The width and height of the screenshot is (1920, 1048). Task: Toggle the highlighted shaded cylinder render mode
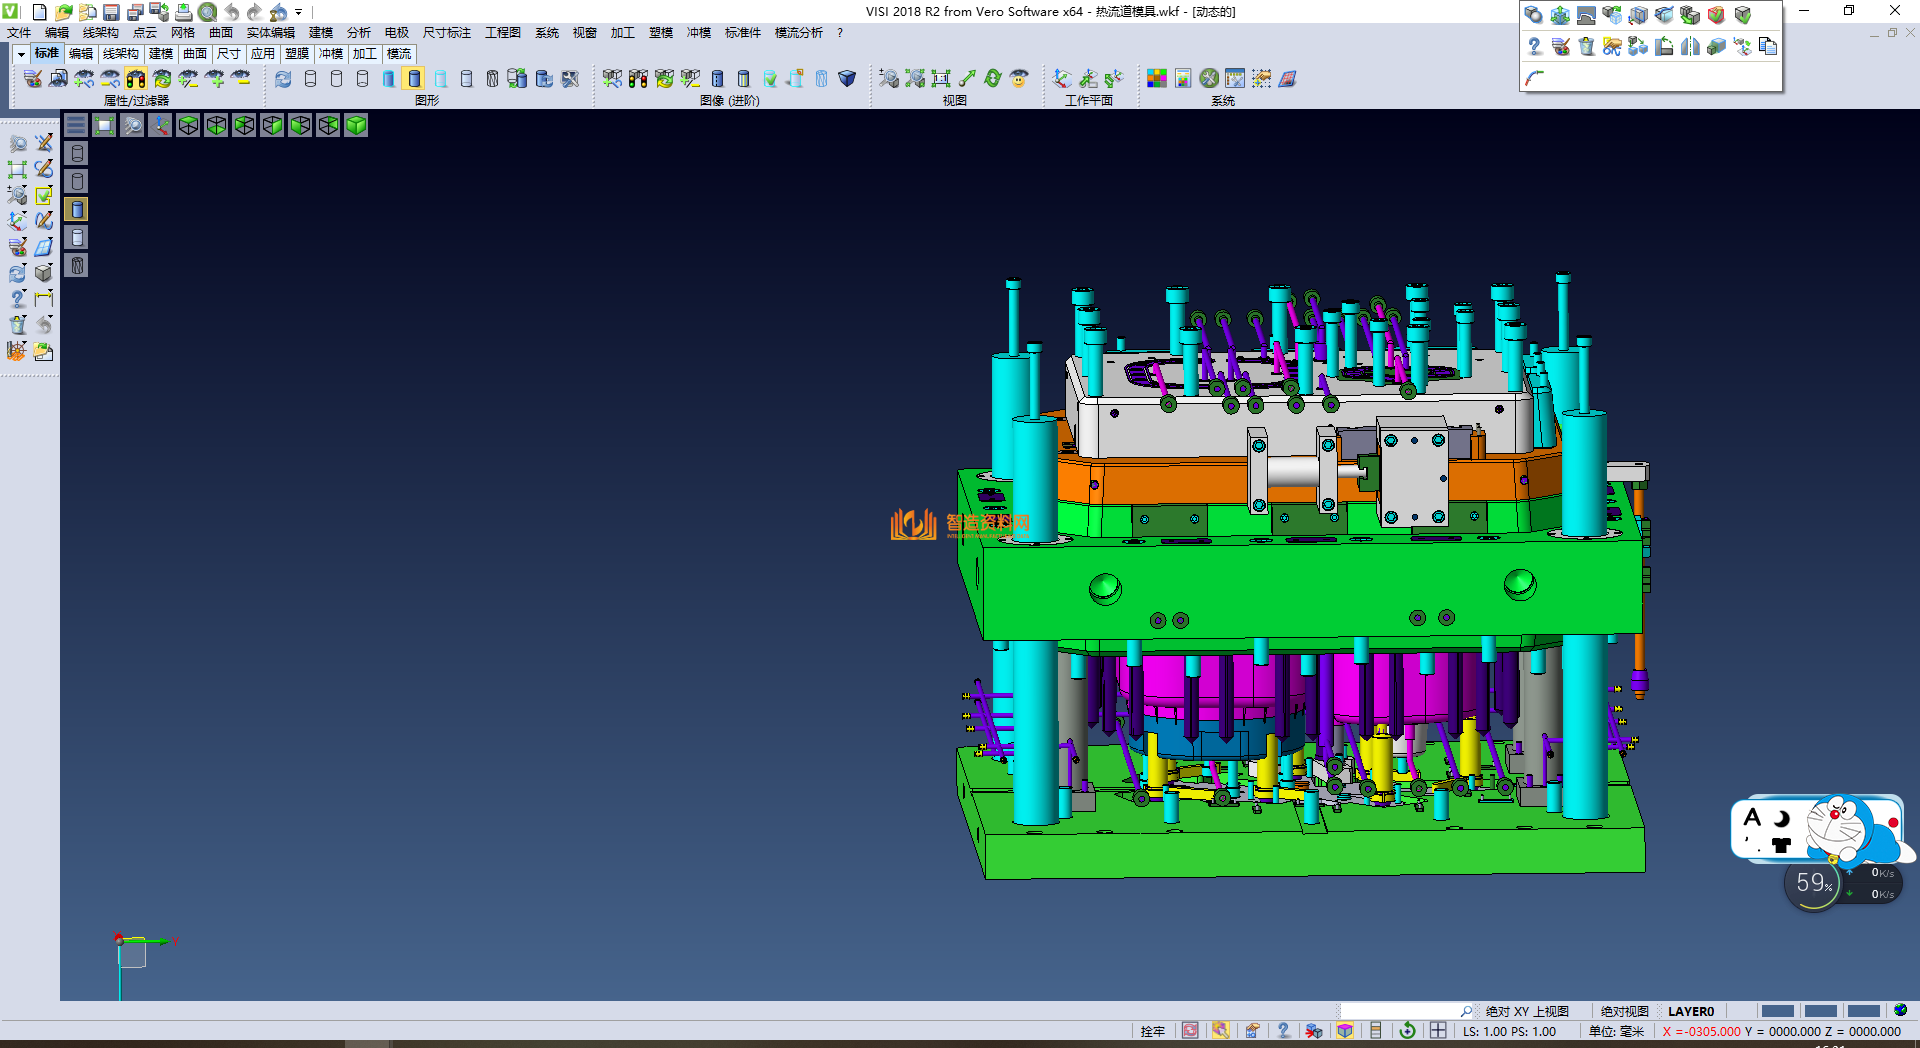(414, 79)
